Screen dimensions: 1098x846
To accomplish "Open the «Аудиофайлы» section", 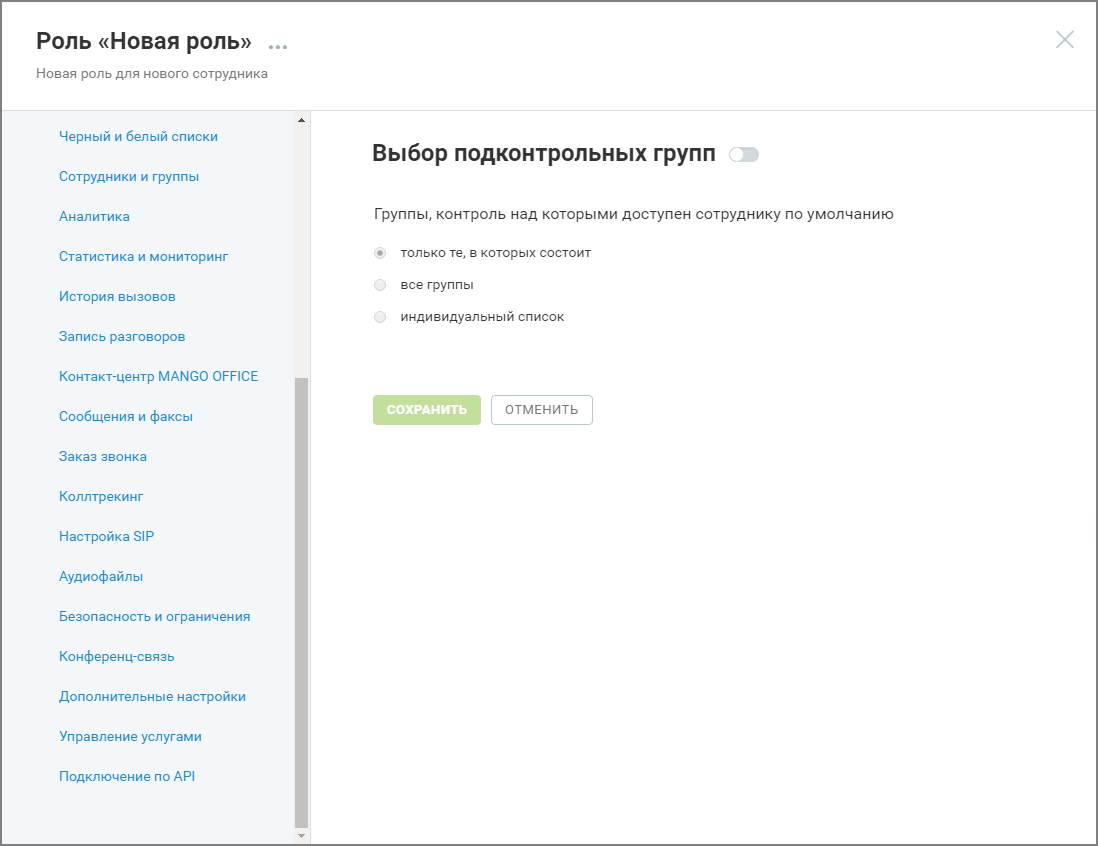I will click(x=101, y=576).
